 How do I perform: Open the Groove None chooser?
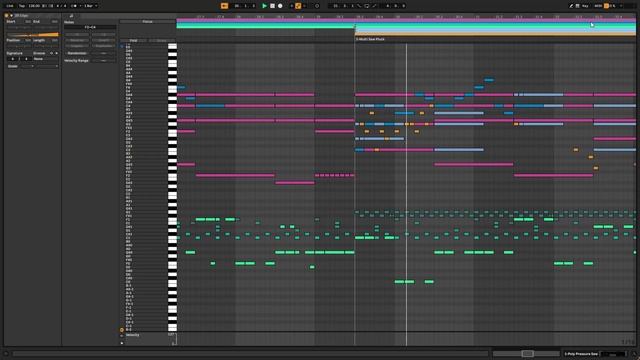click(45, 59)
